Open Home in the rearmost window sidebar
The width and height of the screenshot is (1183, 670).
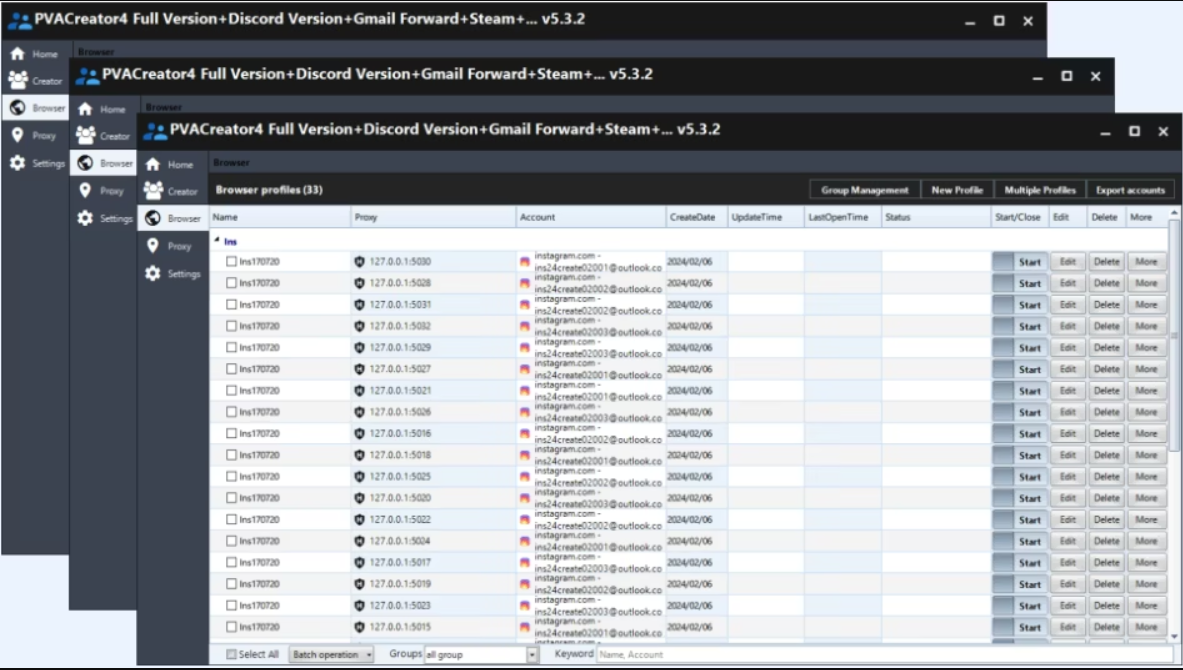(x=35, y=54)
